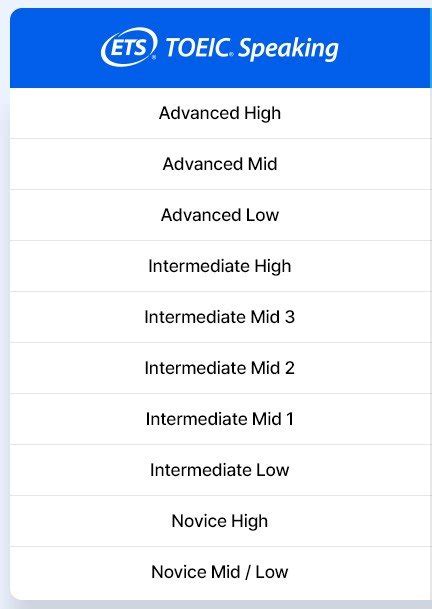Click the TOEIC word in banner
Image resolution: width=432 pixels, height=609 pixels.
(199, 47)
